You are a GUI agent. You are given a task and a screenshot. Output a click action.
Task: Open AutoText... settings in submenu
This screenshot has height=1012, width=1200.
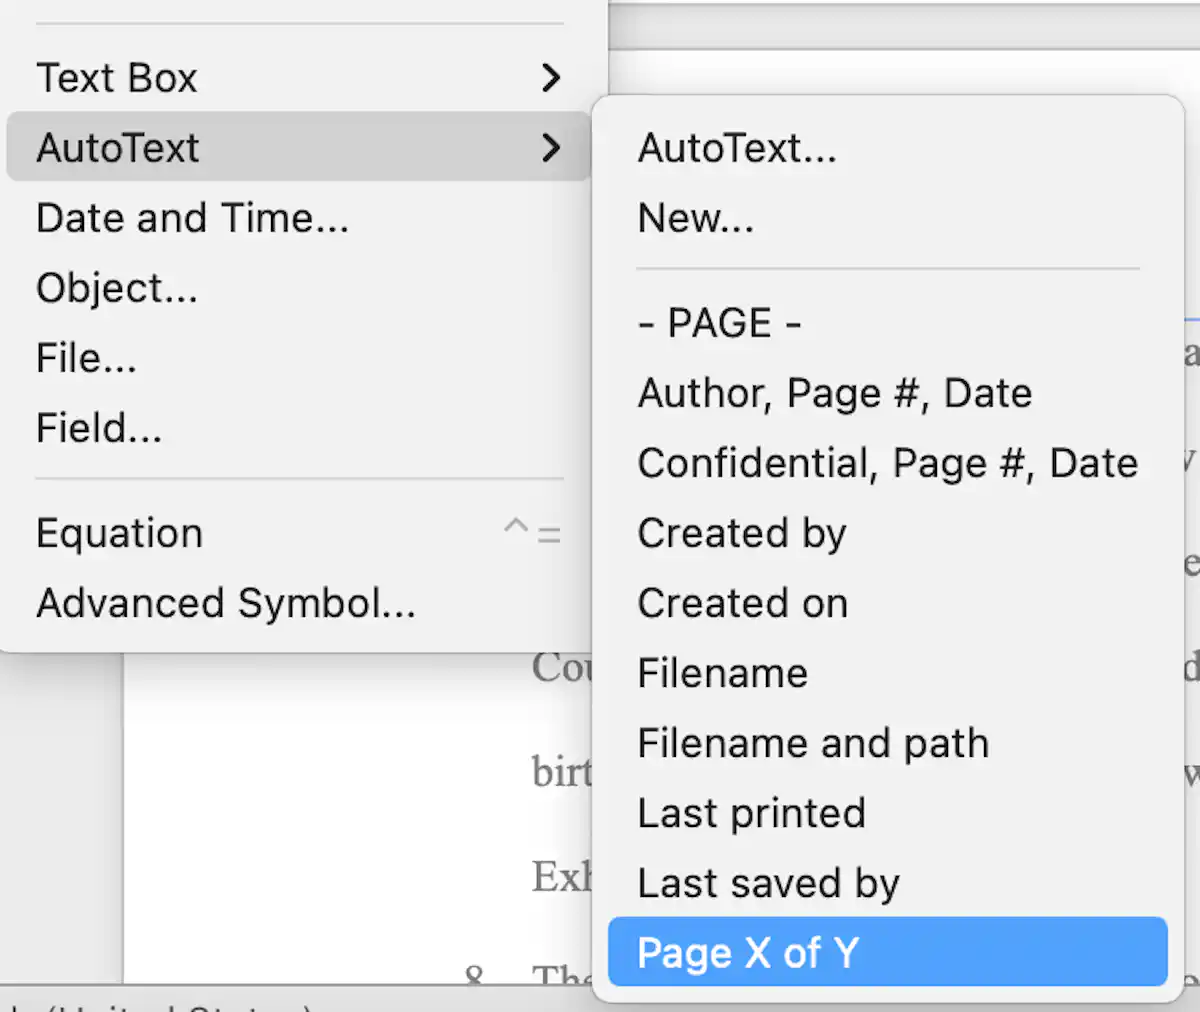point(737,148)
